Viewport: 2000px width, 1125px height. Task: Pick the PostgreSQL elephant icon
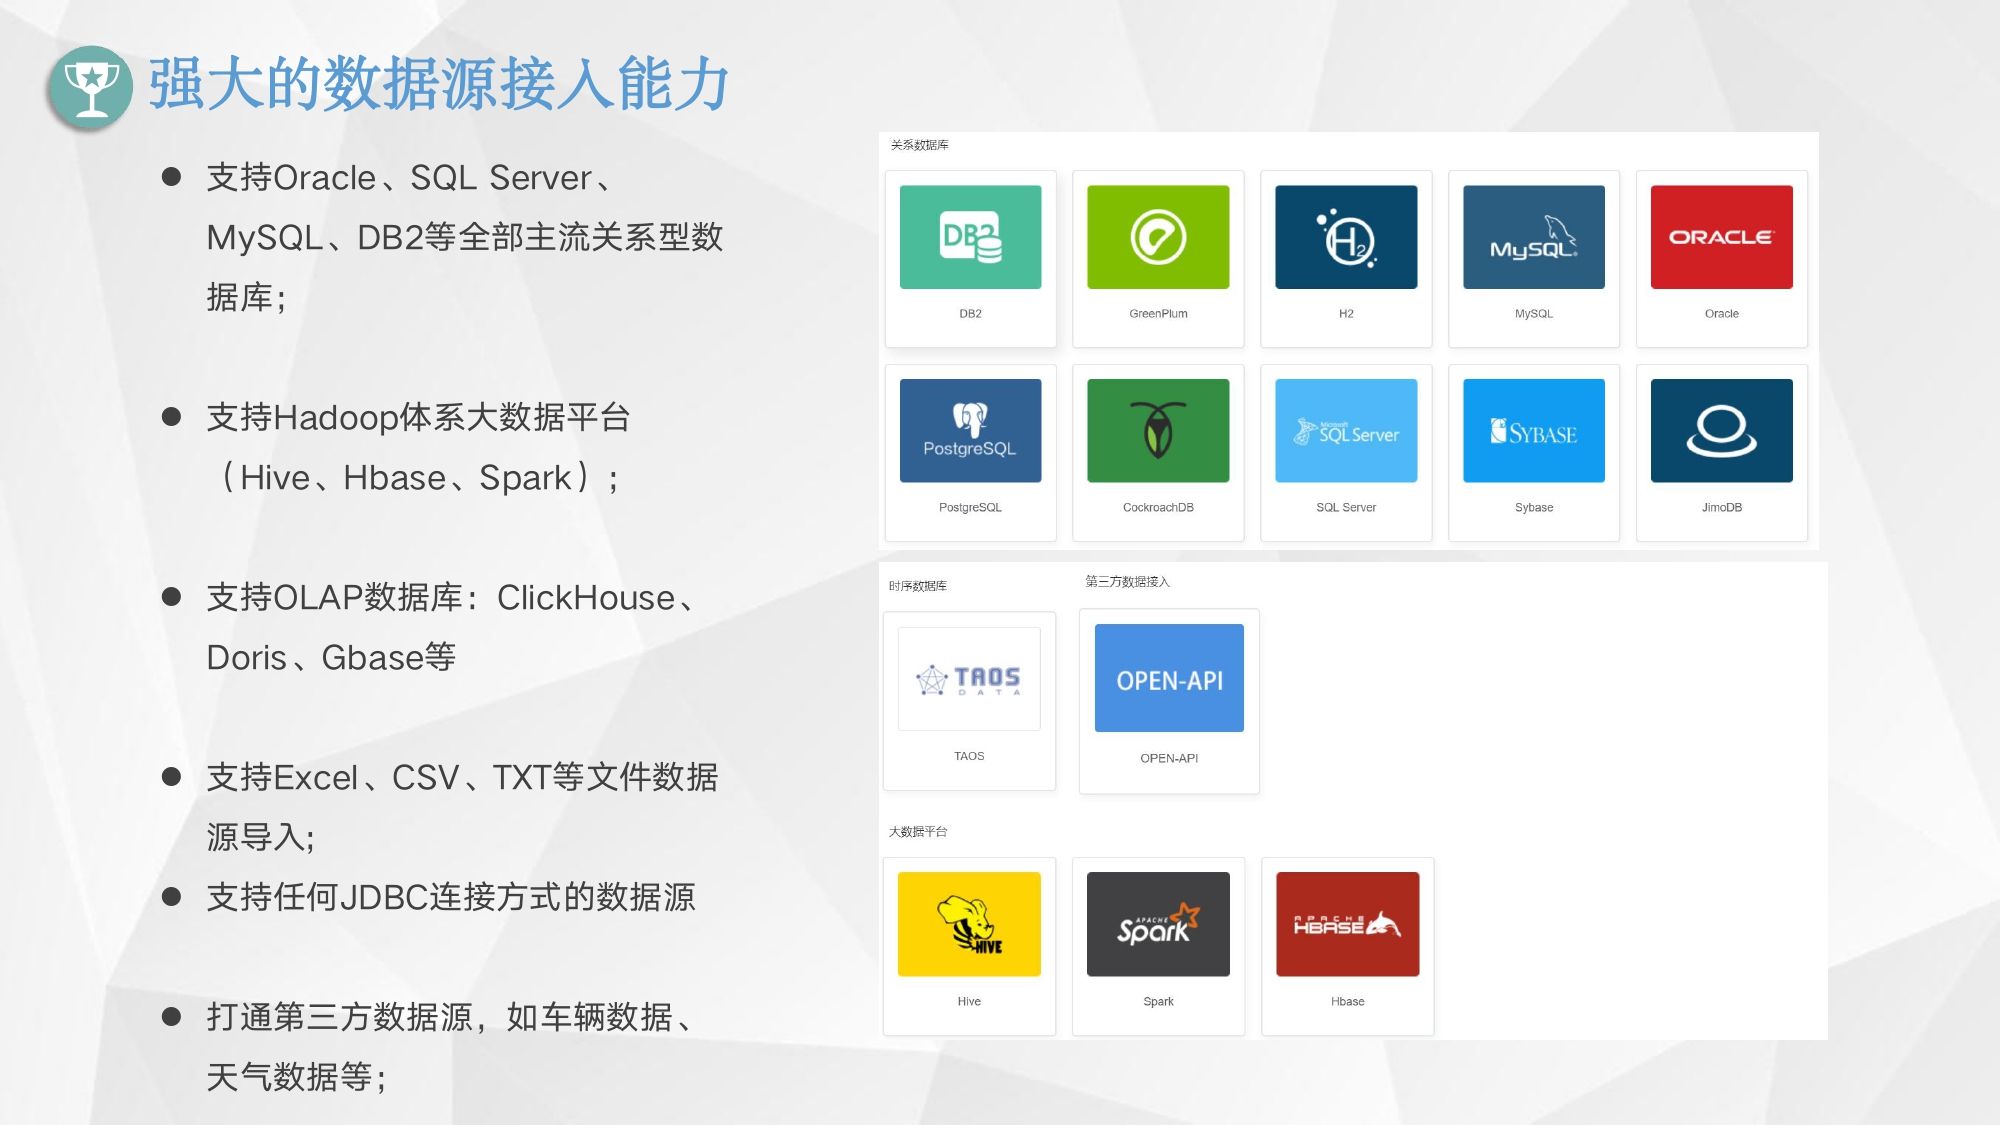pyautogui.click(x=970, y=431)
